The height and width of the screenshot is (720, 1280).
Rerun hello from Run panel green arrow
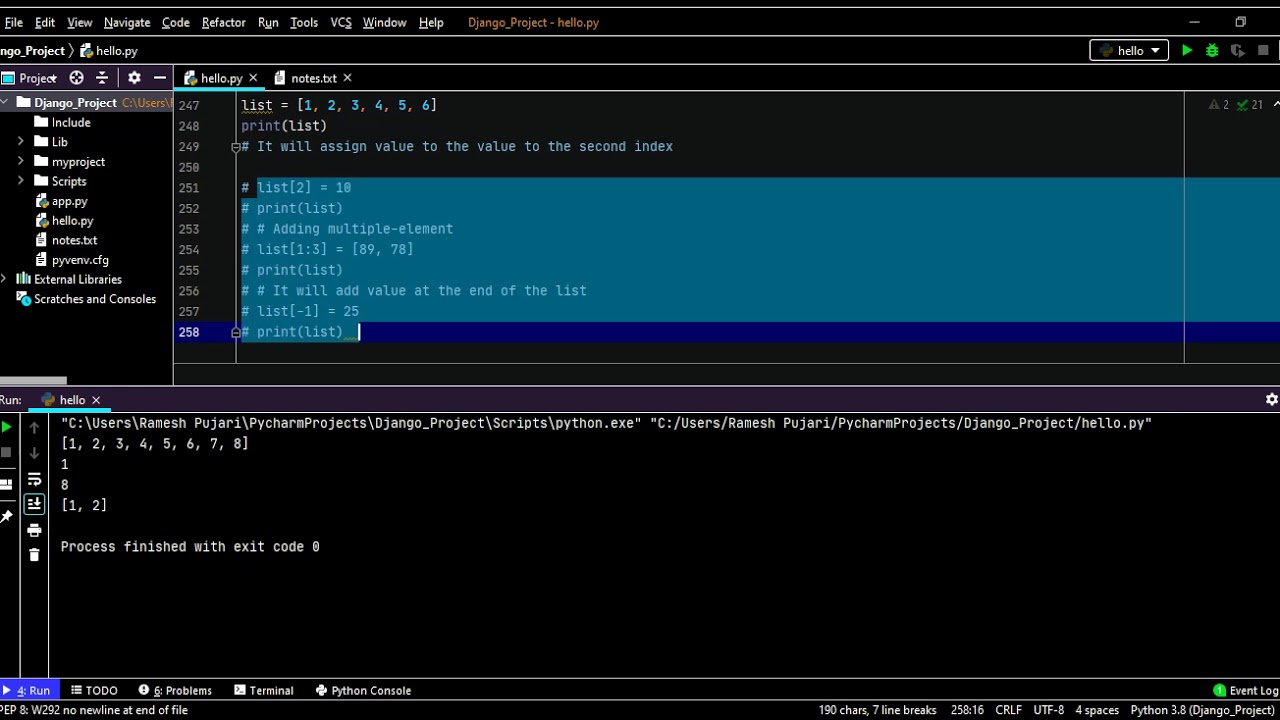(7, 427)
